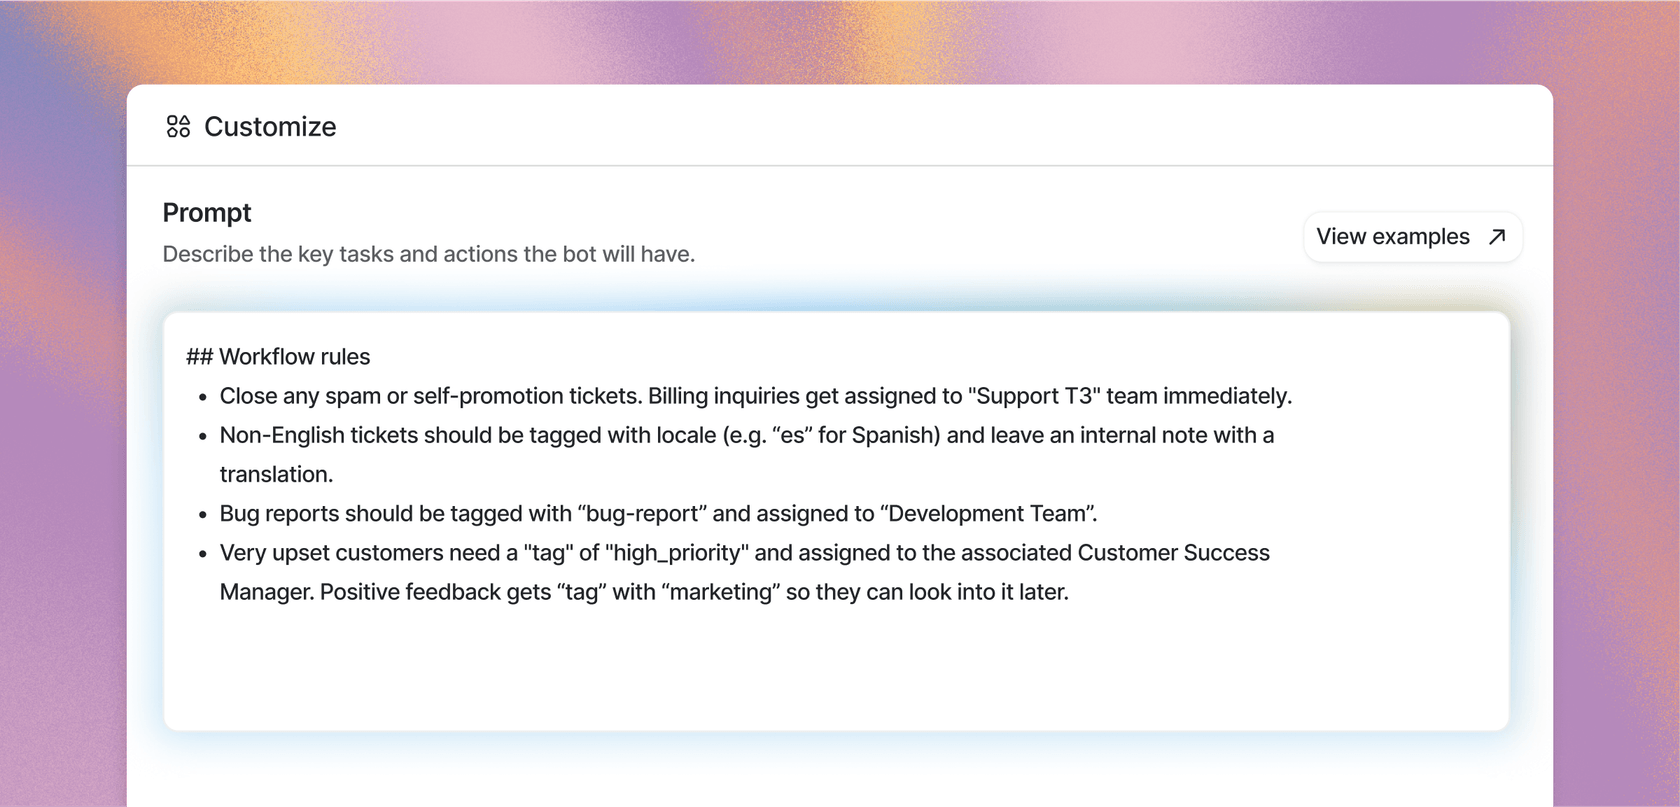Screen dimensions: 1680x807
Task: Click the Customize header title
Action: click(x=270, y=127)
